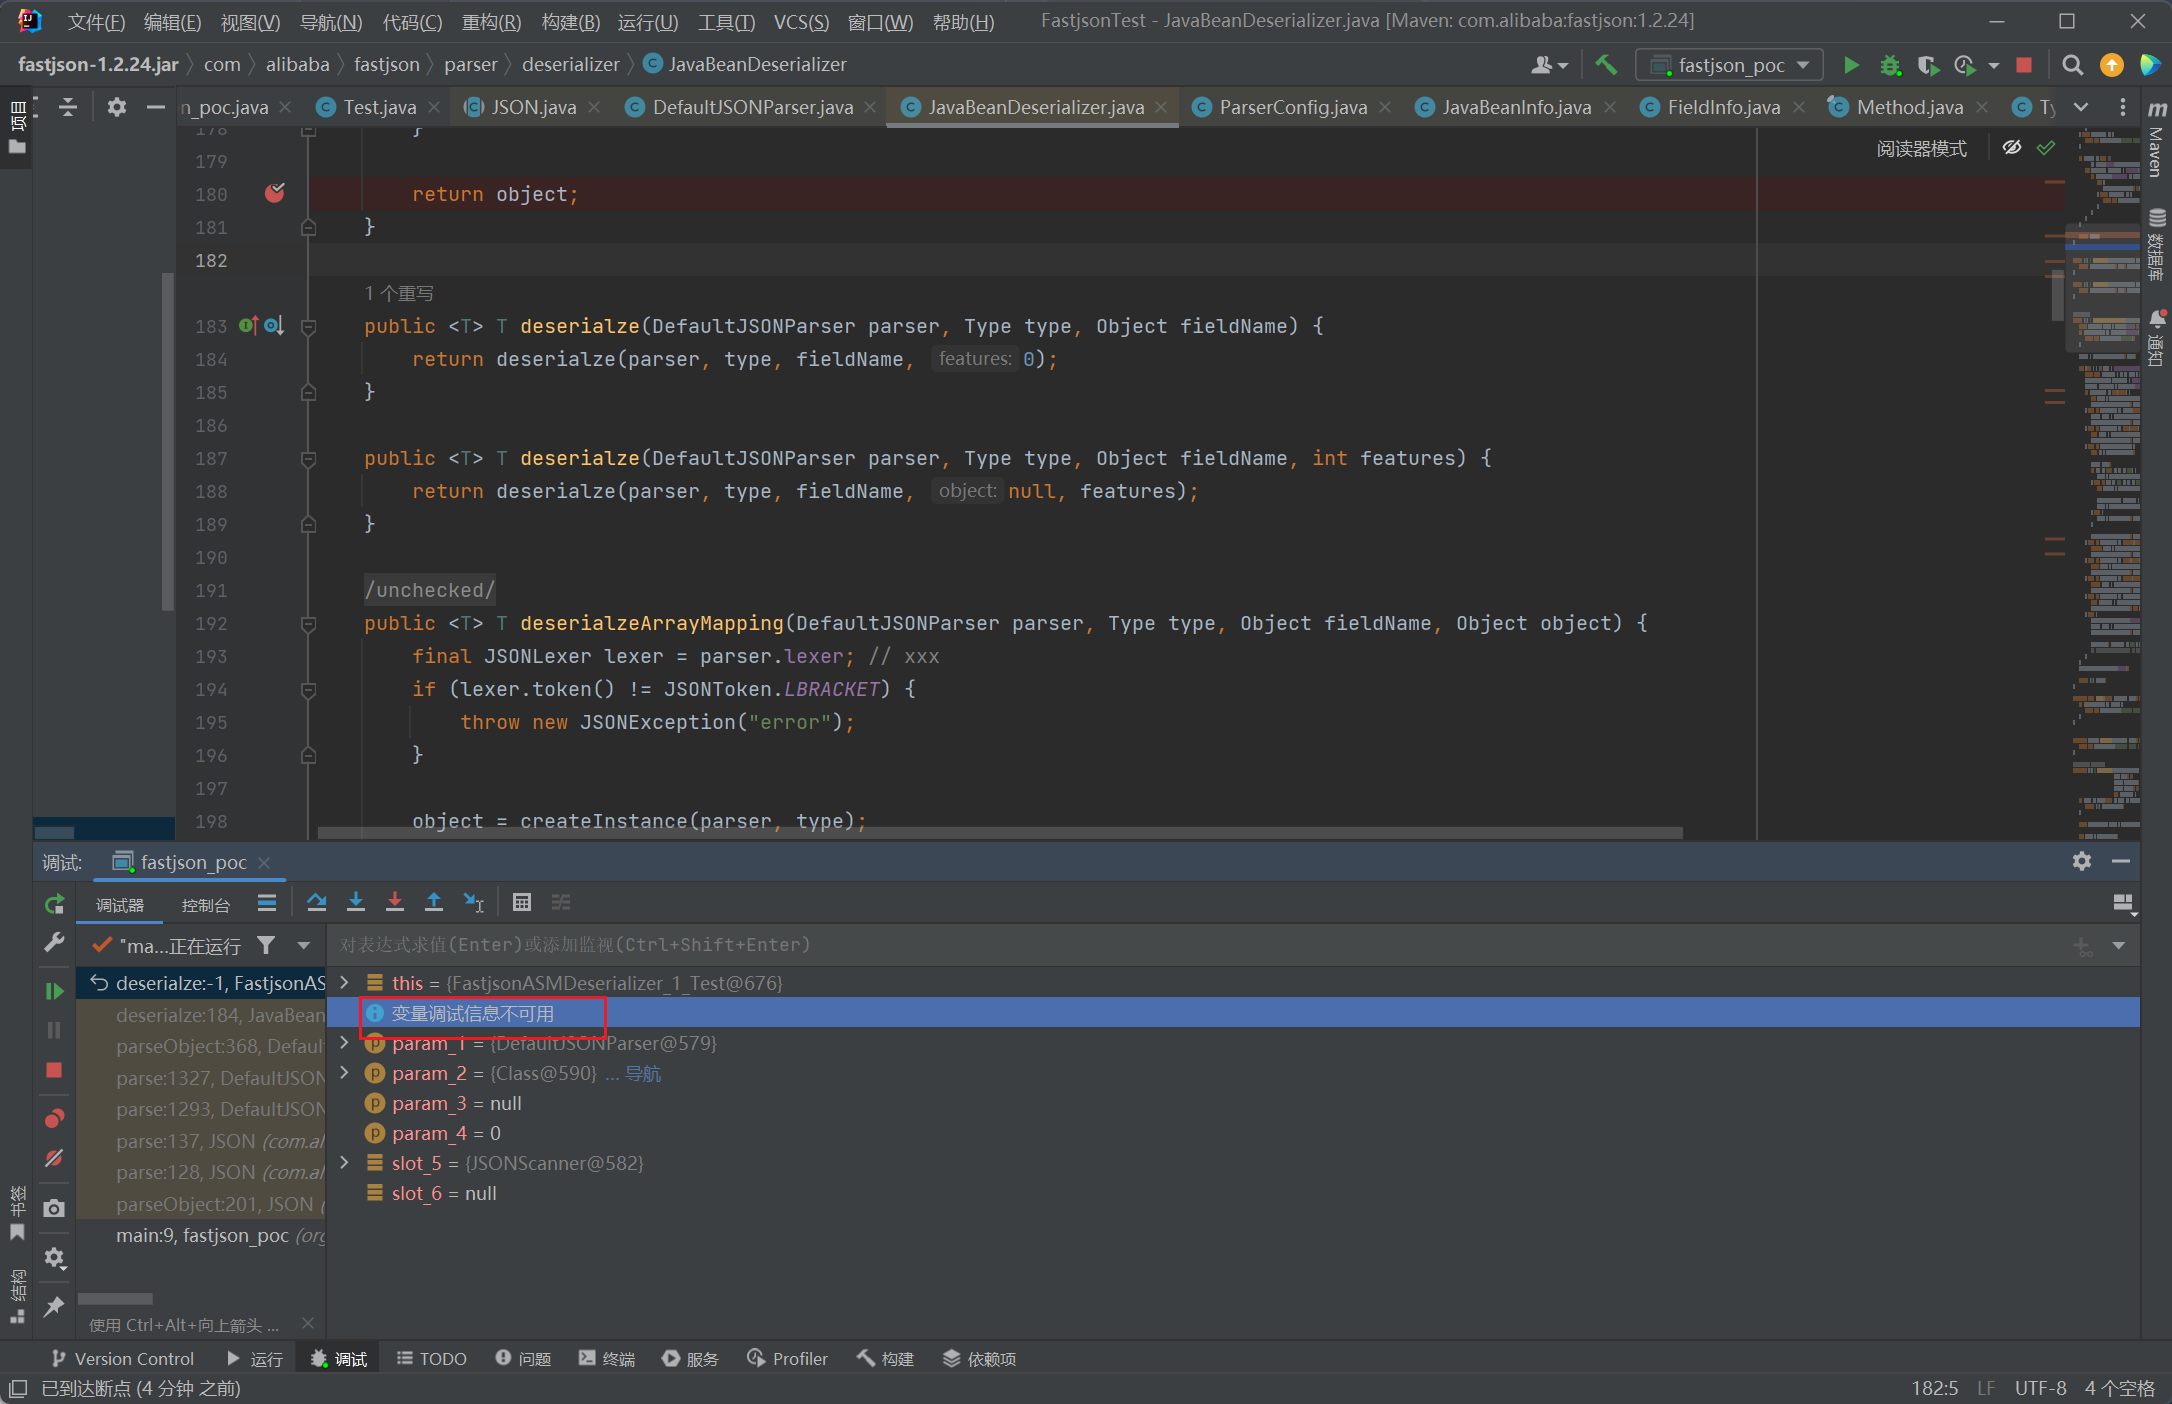Click the Evaluate Expression calculator icon
The image size is (2172, 1404).
pos(521,902)
